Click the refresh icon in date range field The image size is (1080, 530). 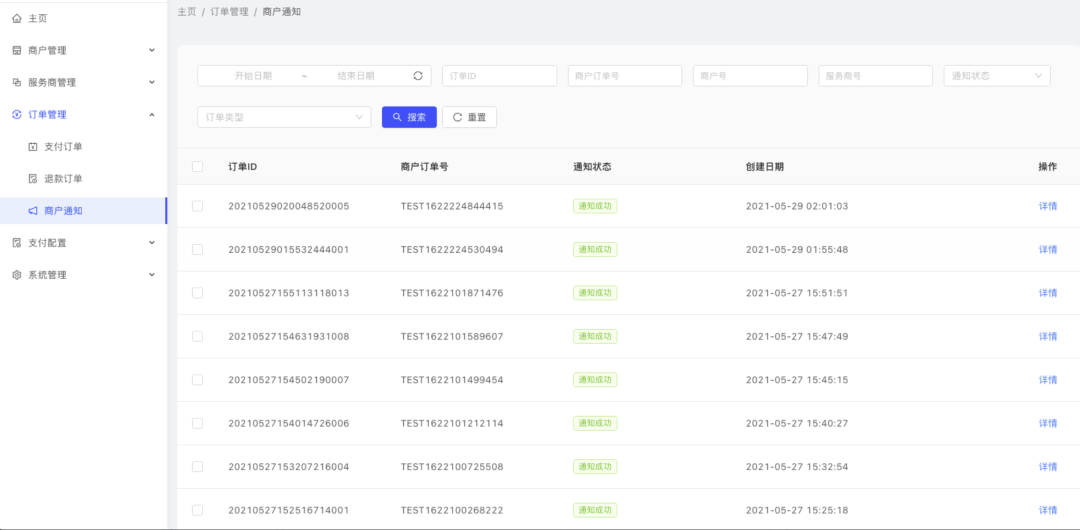coord(418,76)
